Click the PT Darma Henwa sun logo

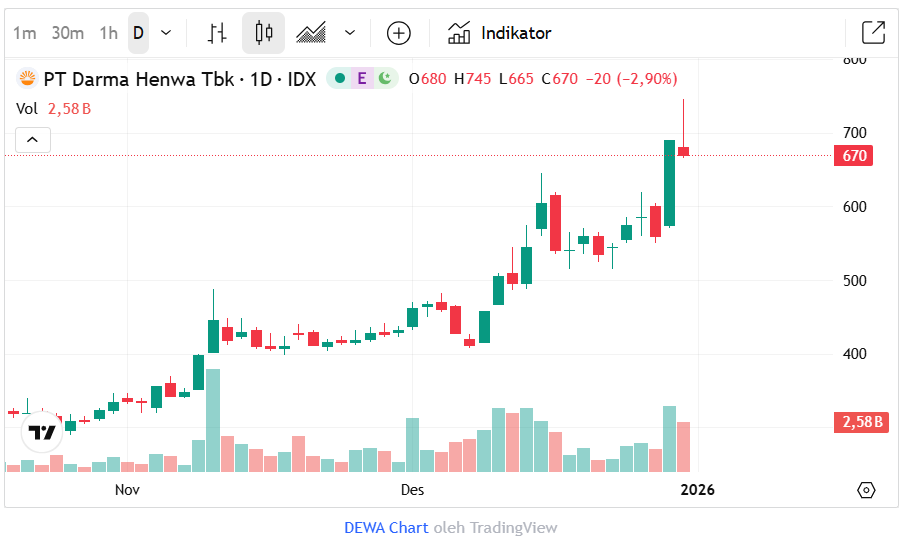[28, 79]
